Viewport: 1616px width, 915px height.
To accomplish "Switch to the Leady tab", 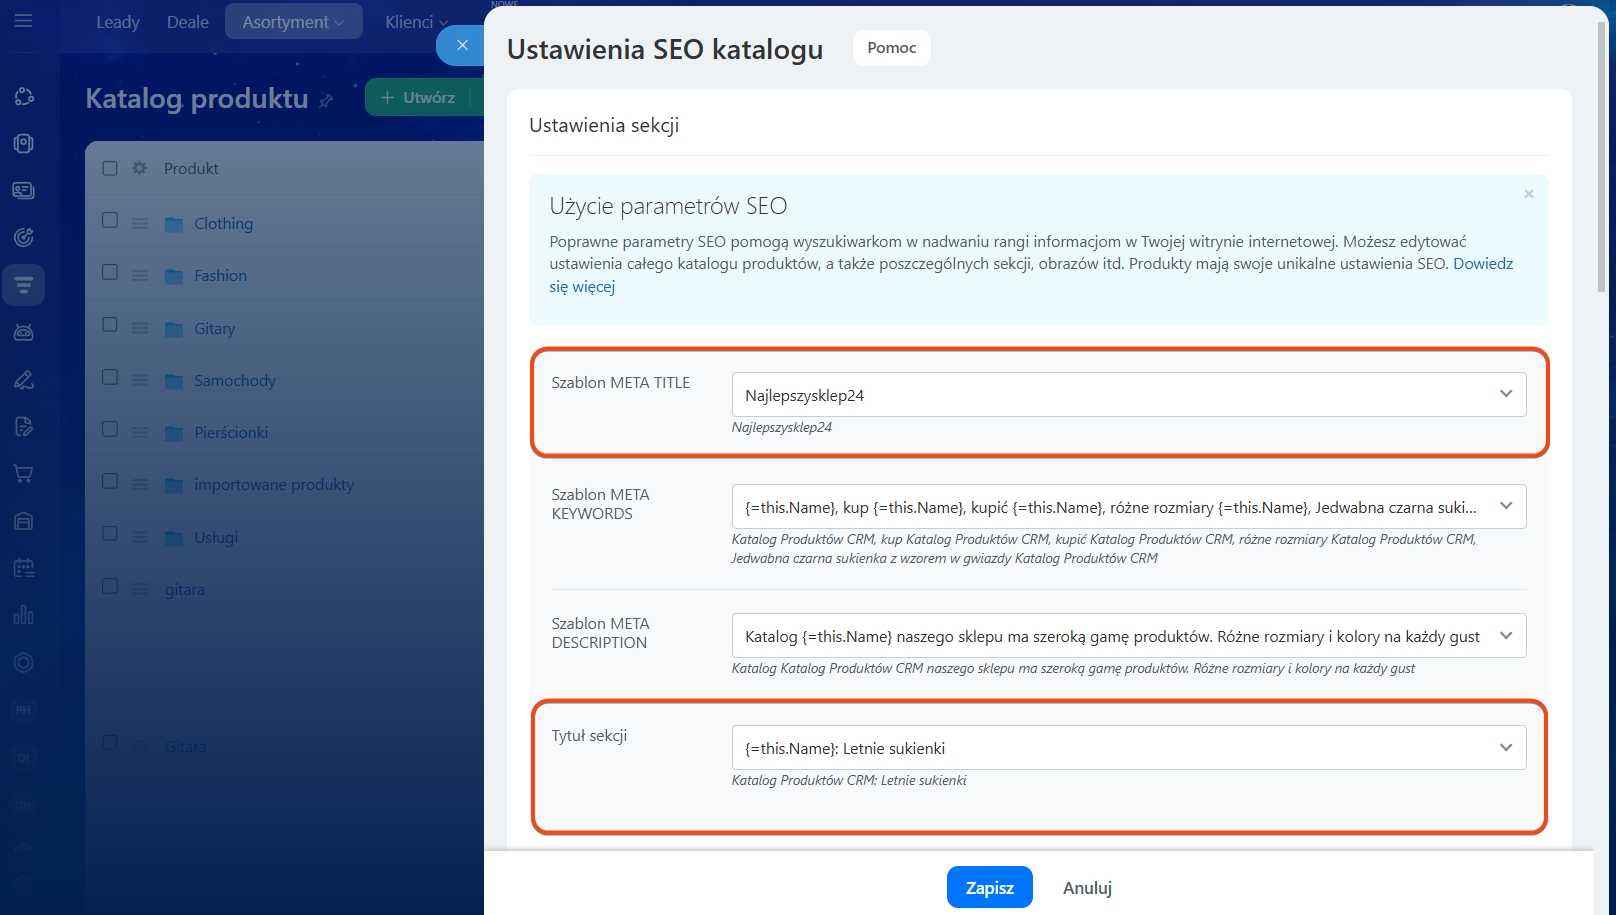I will tap(118, 22).
